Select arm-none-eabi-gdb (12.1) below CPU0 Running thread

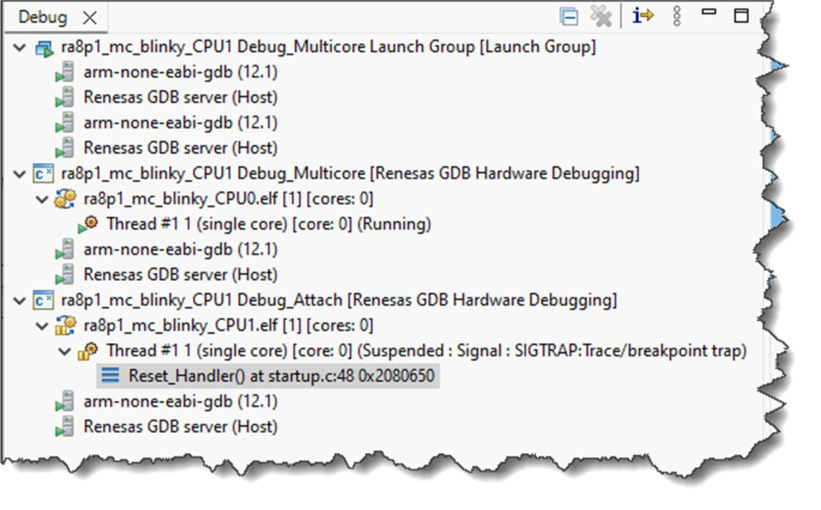click(181, 250)
